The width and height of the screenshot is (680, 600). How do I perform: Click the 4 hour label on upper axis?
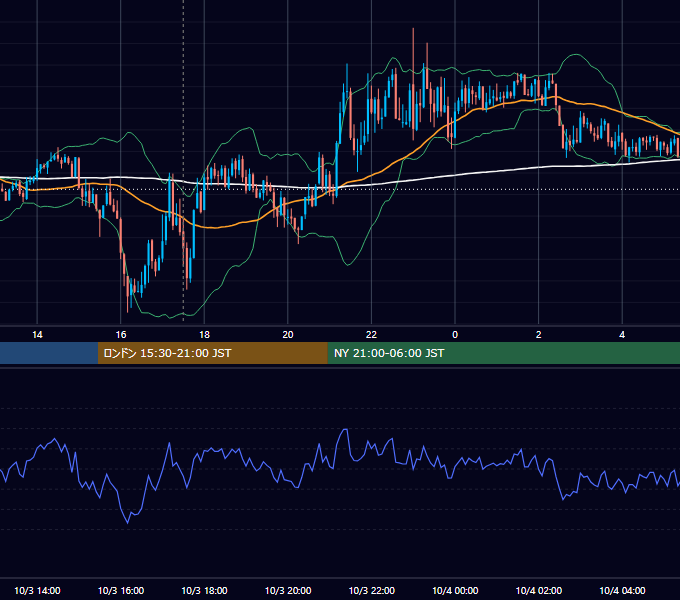pos(622,335)
